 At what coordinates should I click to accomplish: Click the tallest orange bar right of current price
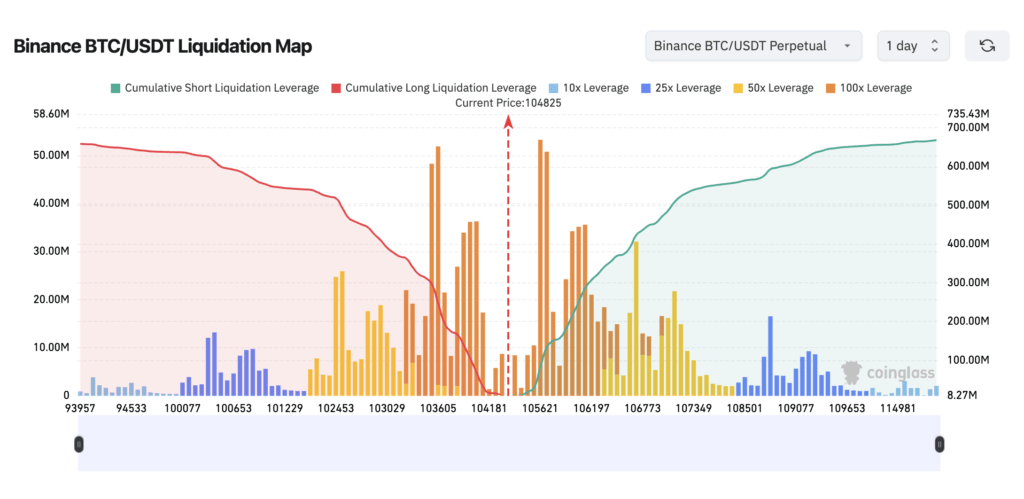pos(540,267)
